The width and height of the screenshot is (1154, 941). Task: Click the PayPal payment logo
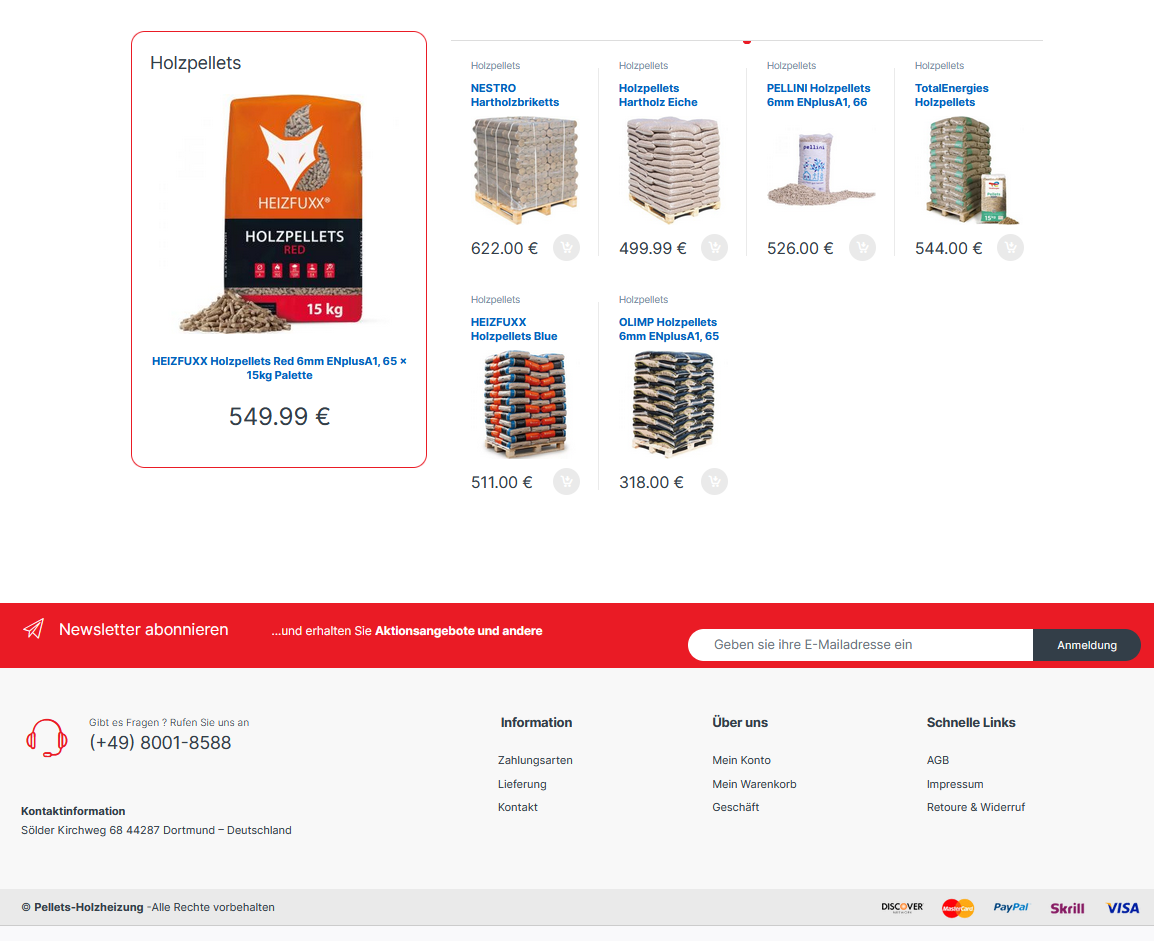coord(1011,907)
